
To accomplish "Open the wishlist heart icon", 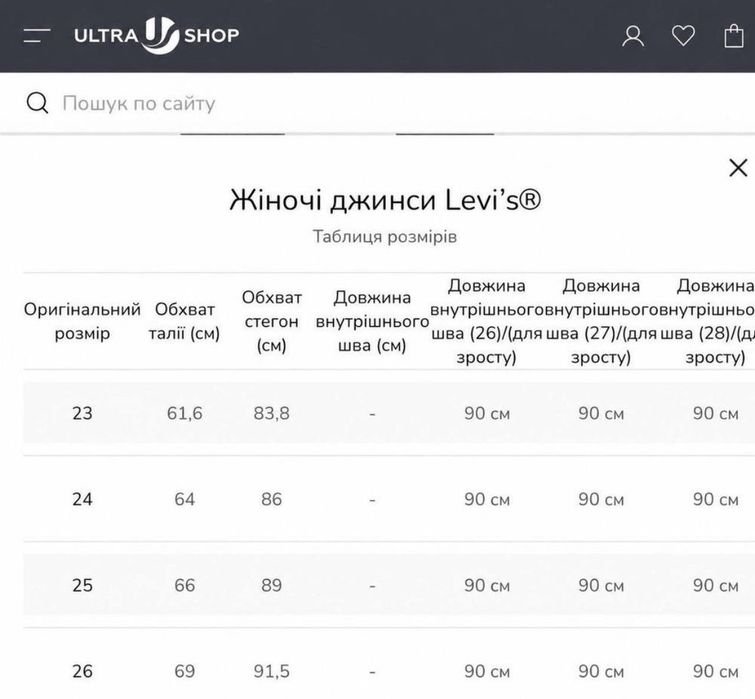I will pos(683,36).
